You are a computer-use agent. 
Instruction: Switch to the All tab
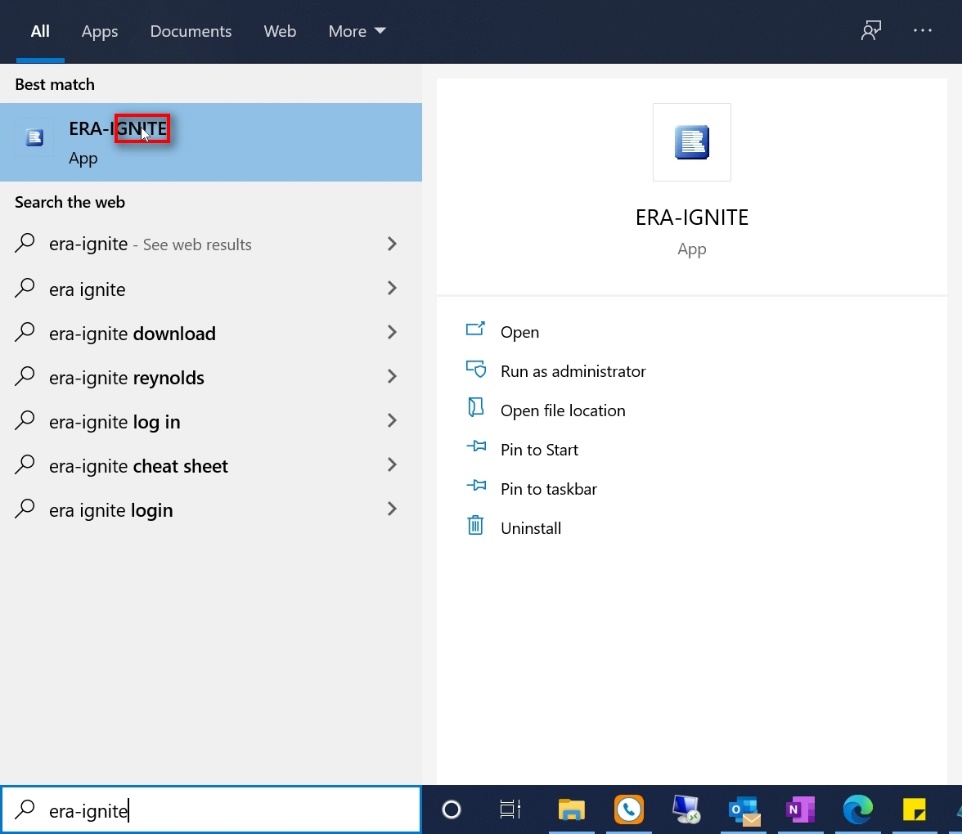[x=40, y=31]
